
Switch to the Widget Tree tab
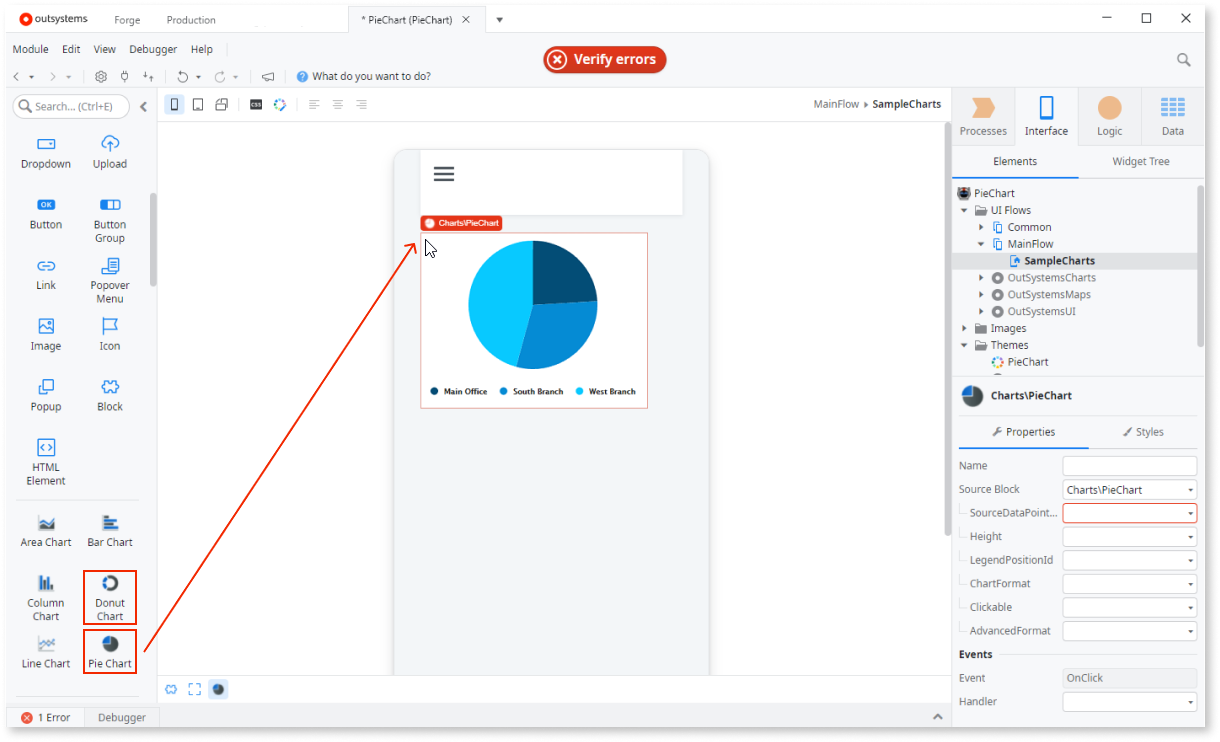pos(1141,161)
